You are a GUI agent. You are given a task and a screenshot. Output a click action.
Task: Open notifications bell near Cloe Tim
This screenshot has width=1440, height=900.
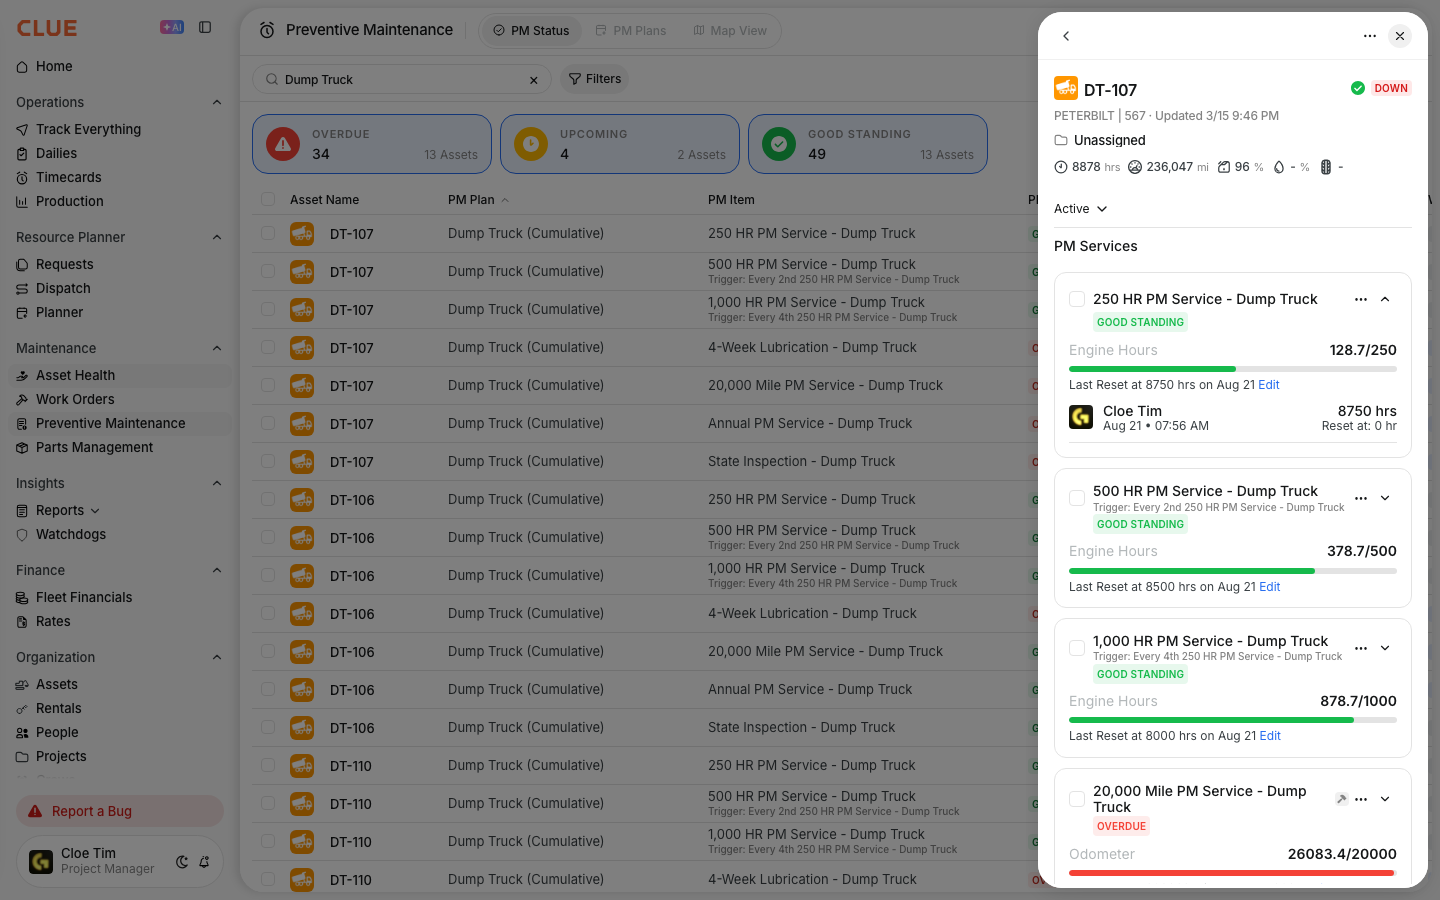tap(204, 862)
